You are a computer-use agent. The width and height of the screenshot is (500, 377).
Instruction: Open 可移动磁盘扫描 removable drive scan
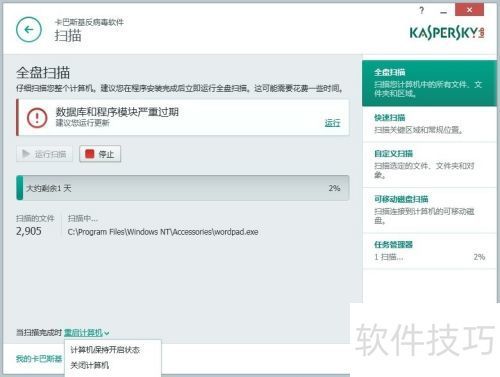pyautogui.click(x=429, y=210)
